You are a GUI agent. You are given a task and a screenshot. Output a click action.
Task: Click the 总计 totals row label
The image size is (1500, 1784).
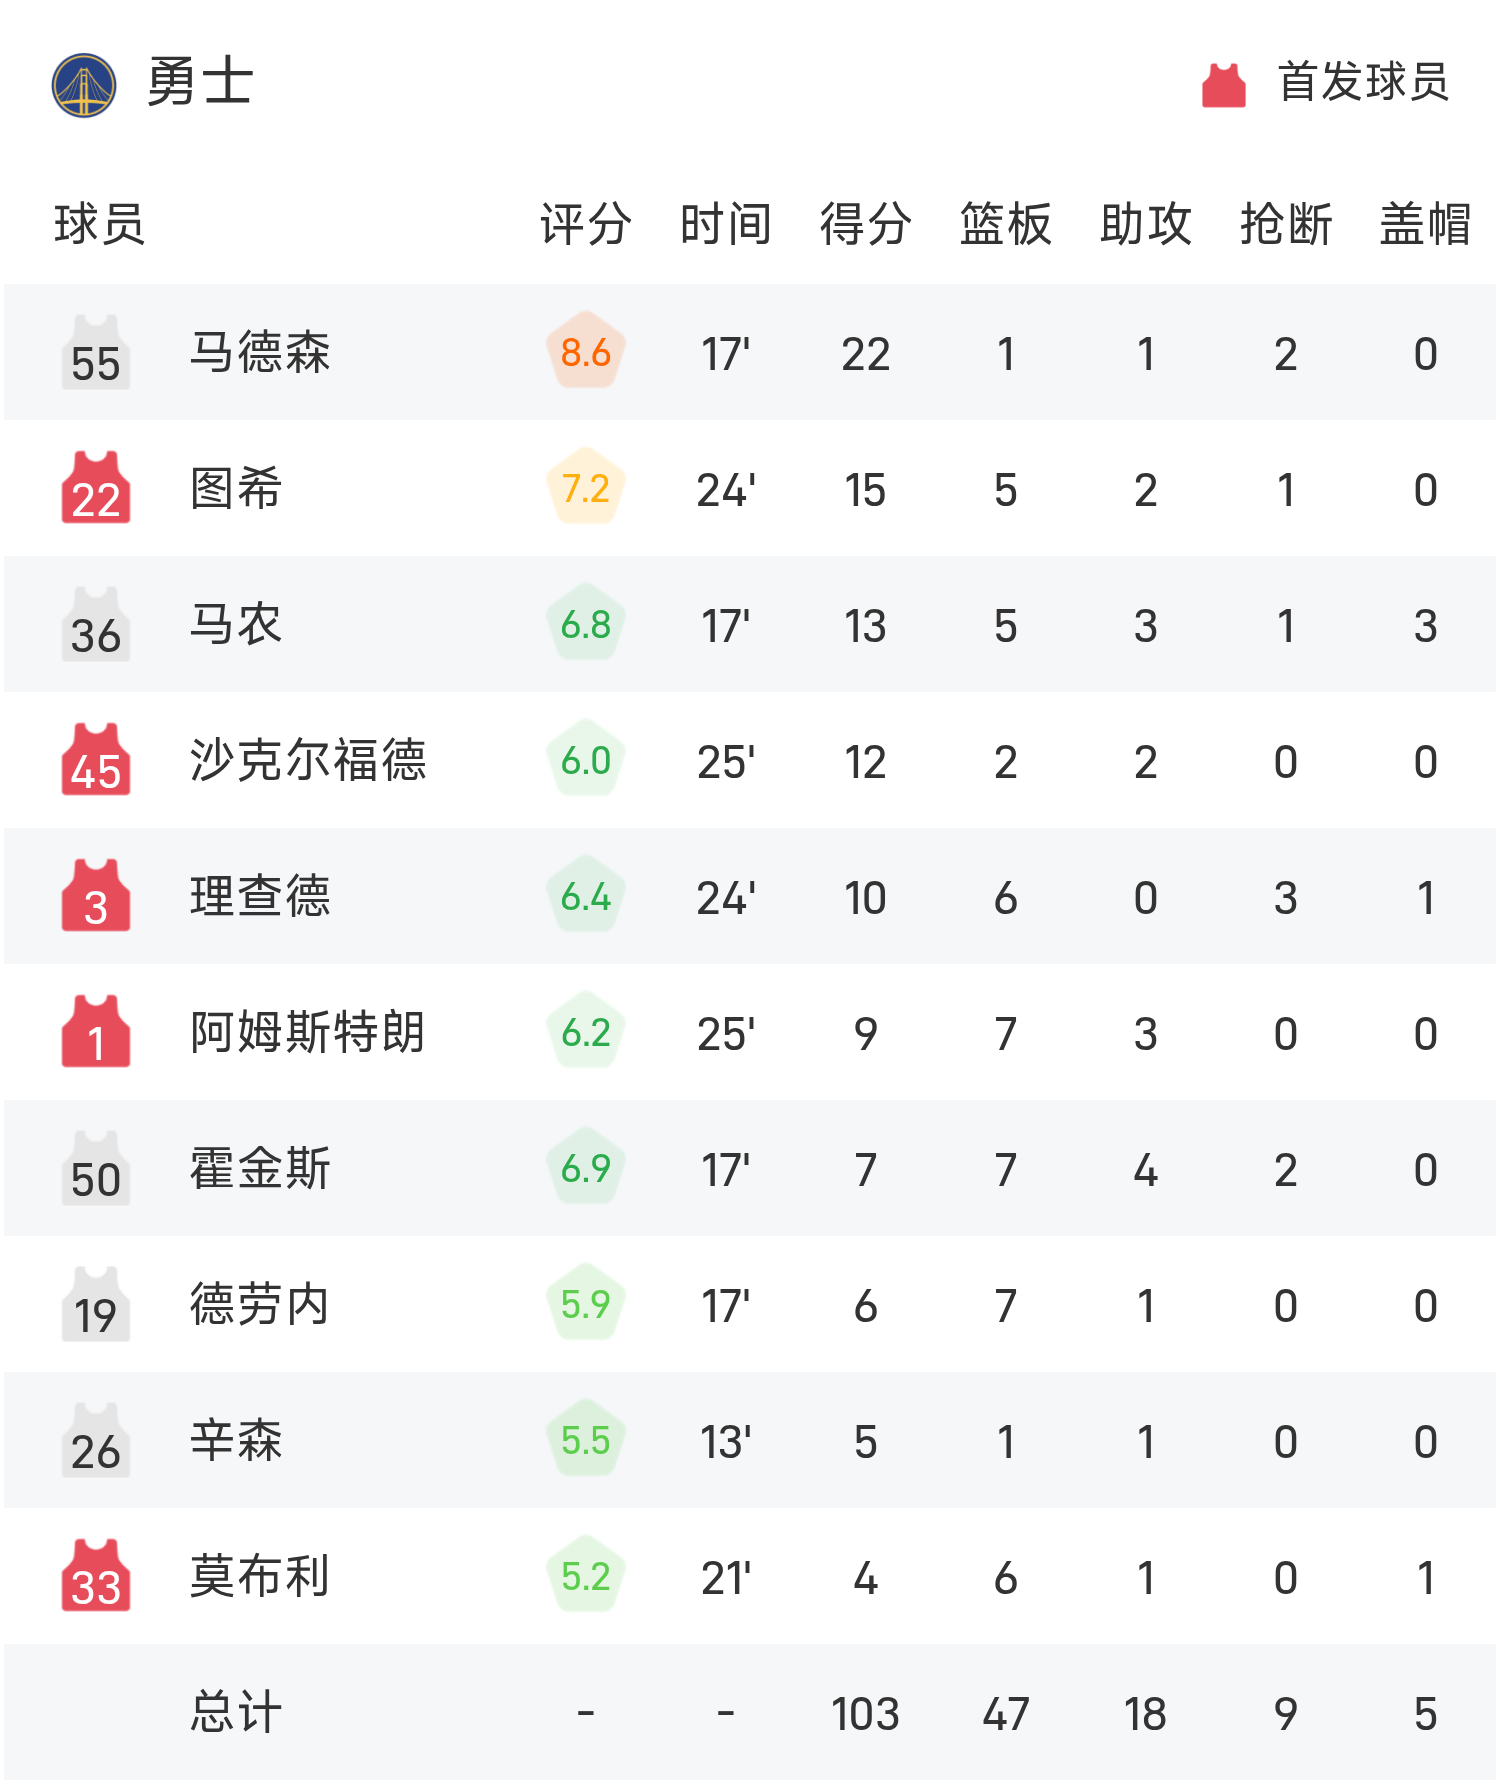point(236,1712)
